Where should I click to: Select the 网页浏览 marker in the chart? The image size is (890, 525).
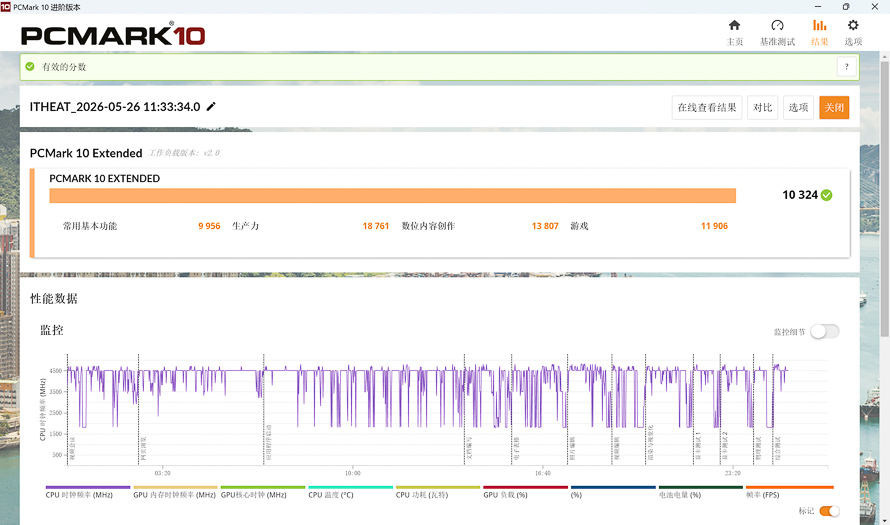(x=143, y=448)
